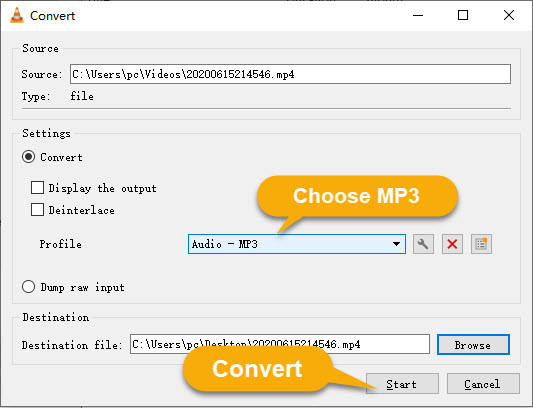Browse for a destination file
The image size is (533, 408).
[473, 345]
